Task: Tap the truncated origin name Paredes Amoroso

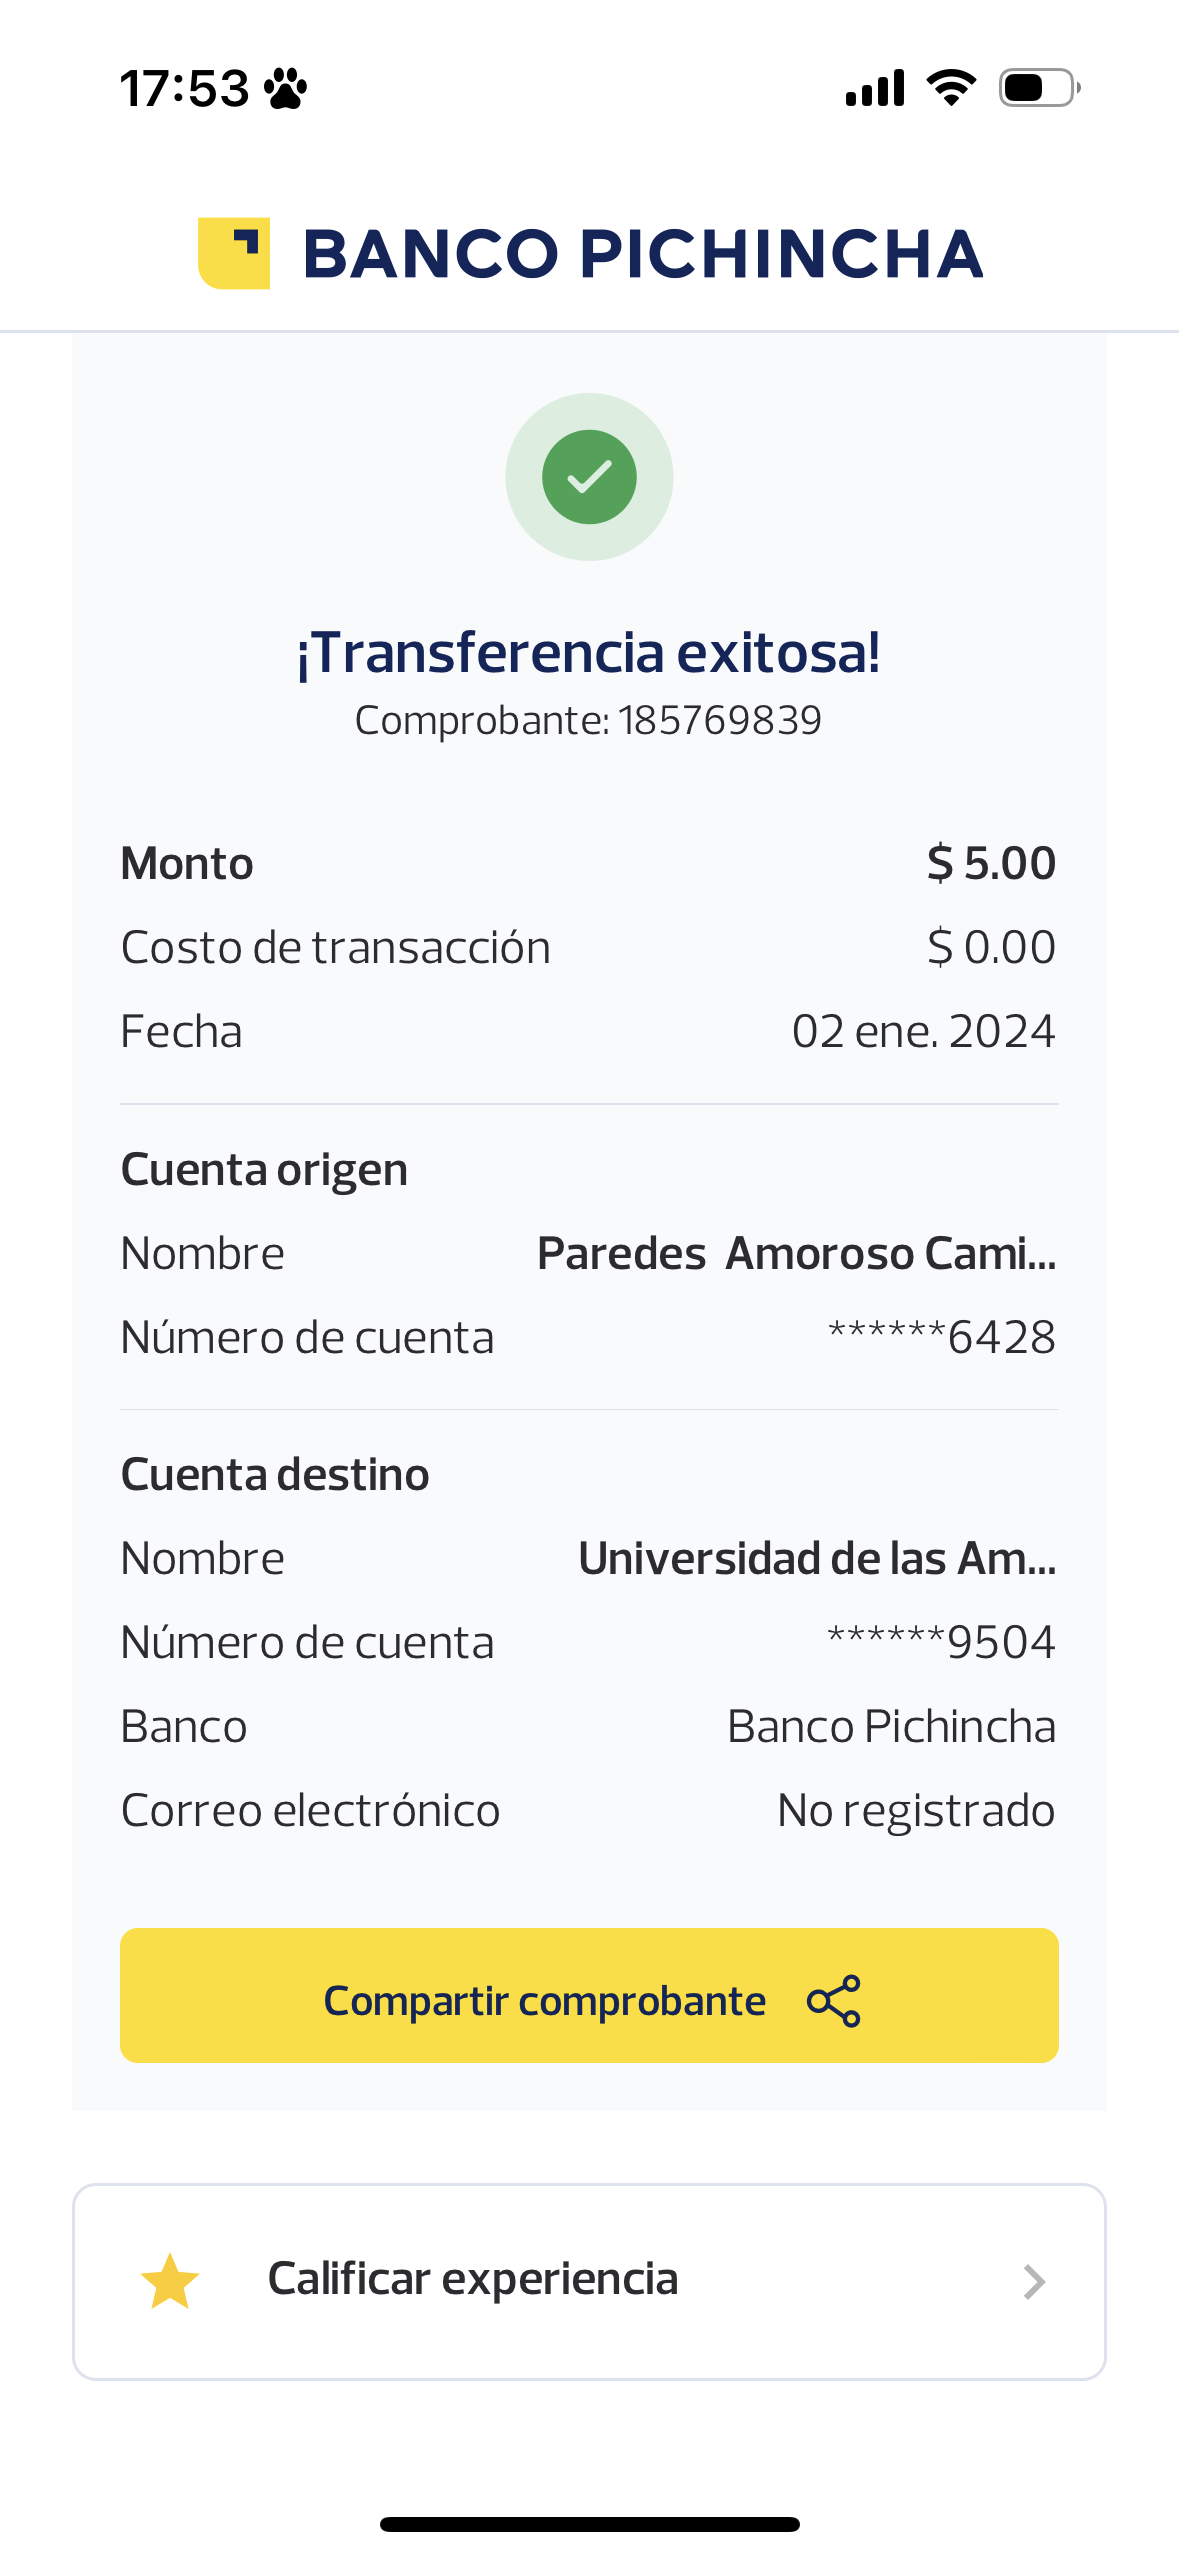Action: (x=796, y=1253)
